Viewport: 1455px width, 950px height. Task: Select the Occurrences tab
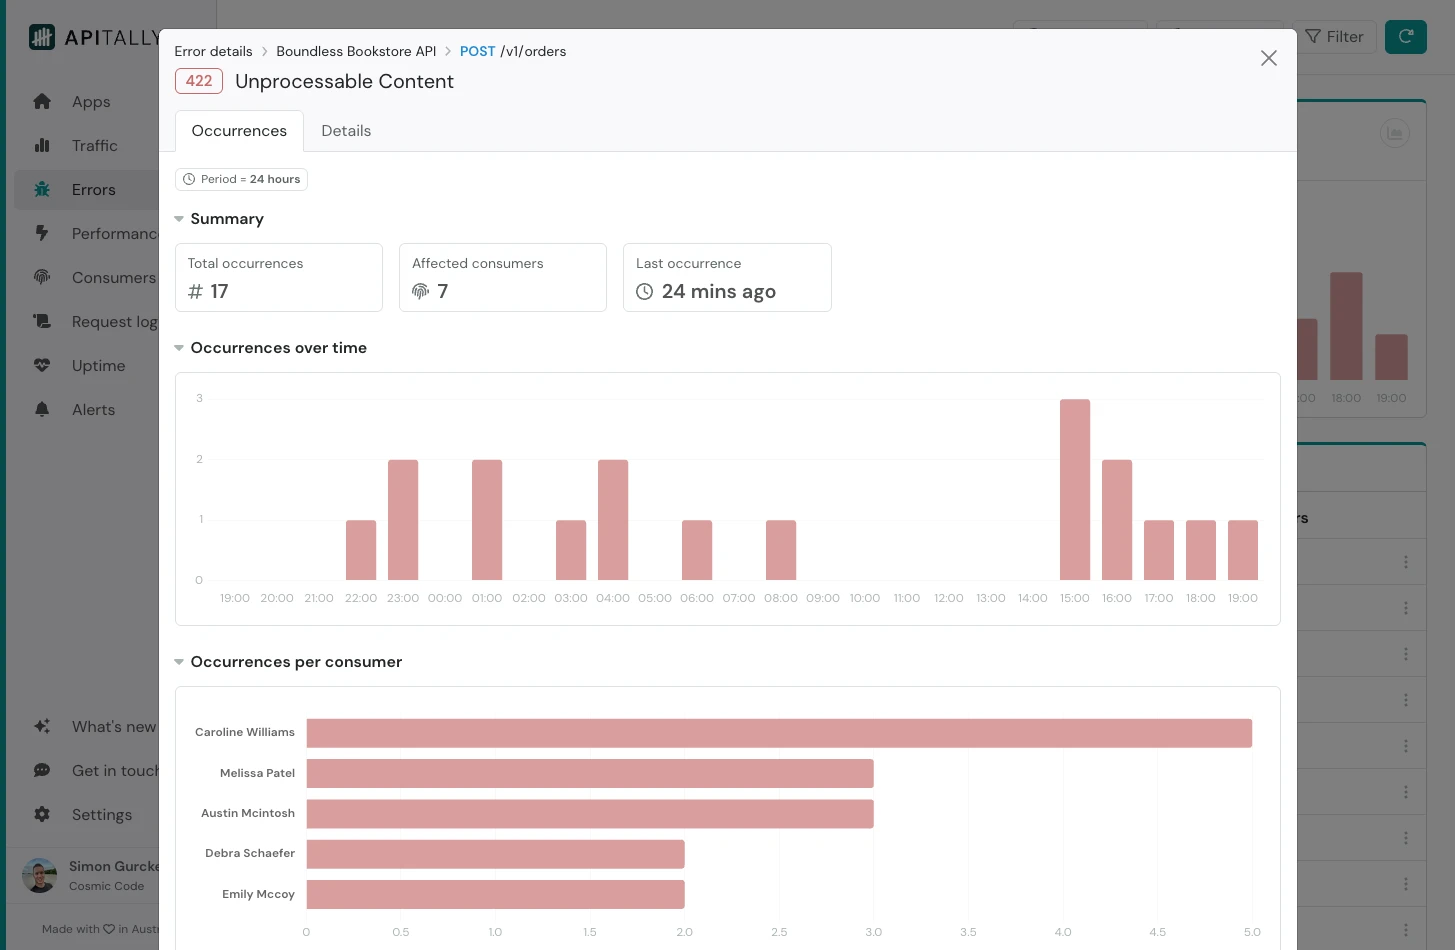[239, 131]
